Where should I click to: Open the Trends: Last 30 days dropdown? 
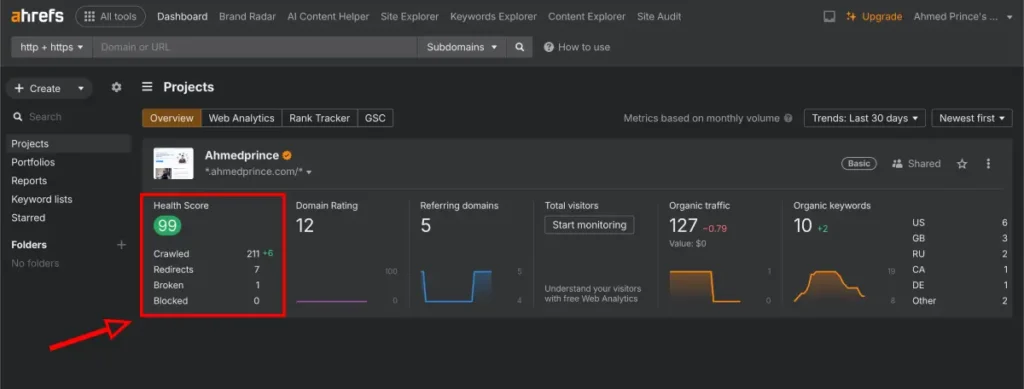pos(865,118)
